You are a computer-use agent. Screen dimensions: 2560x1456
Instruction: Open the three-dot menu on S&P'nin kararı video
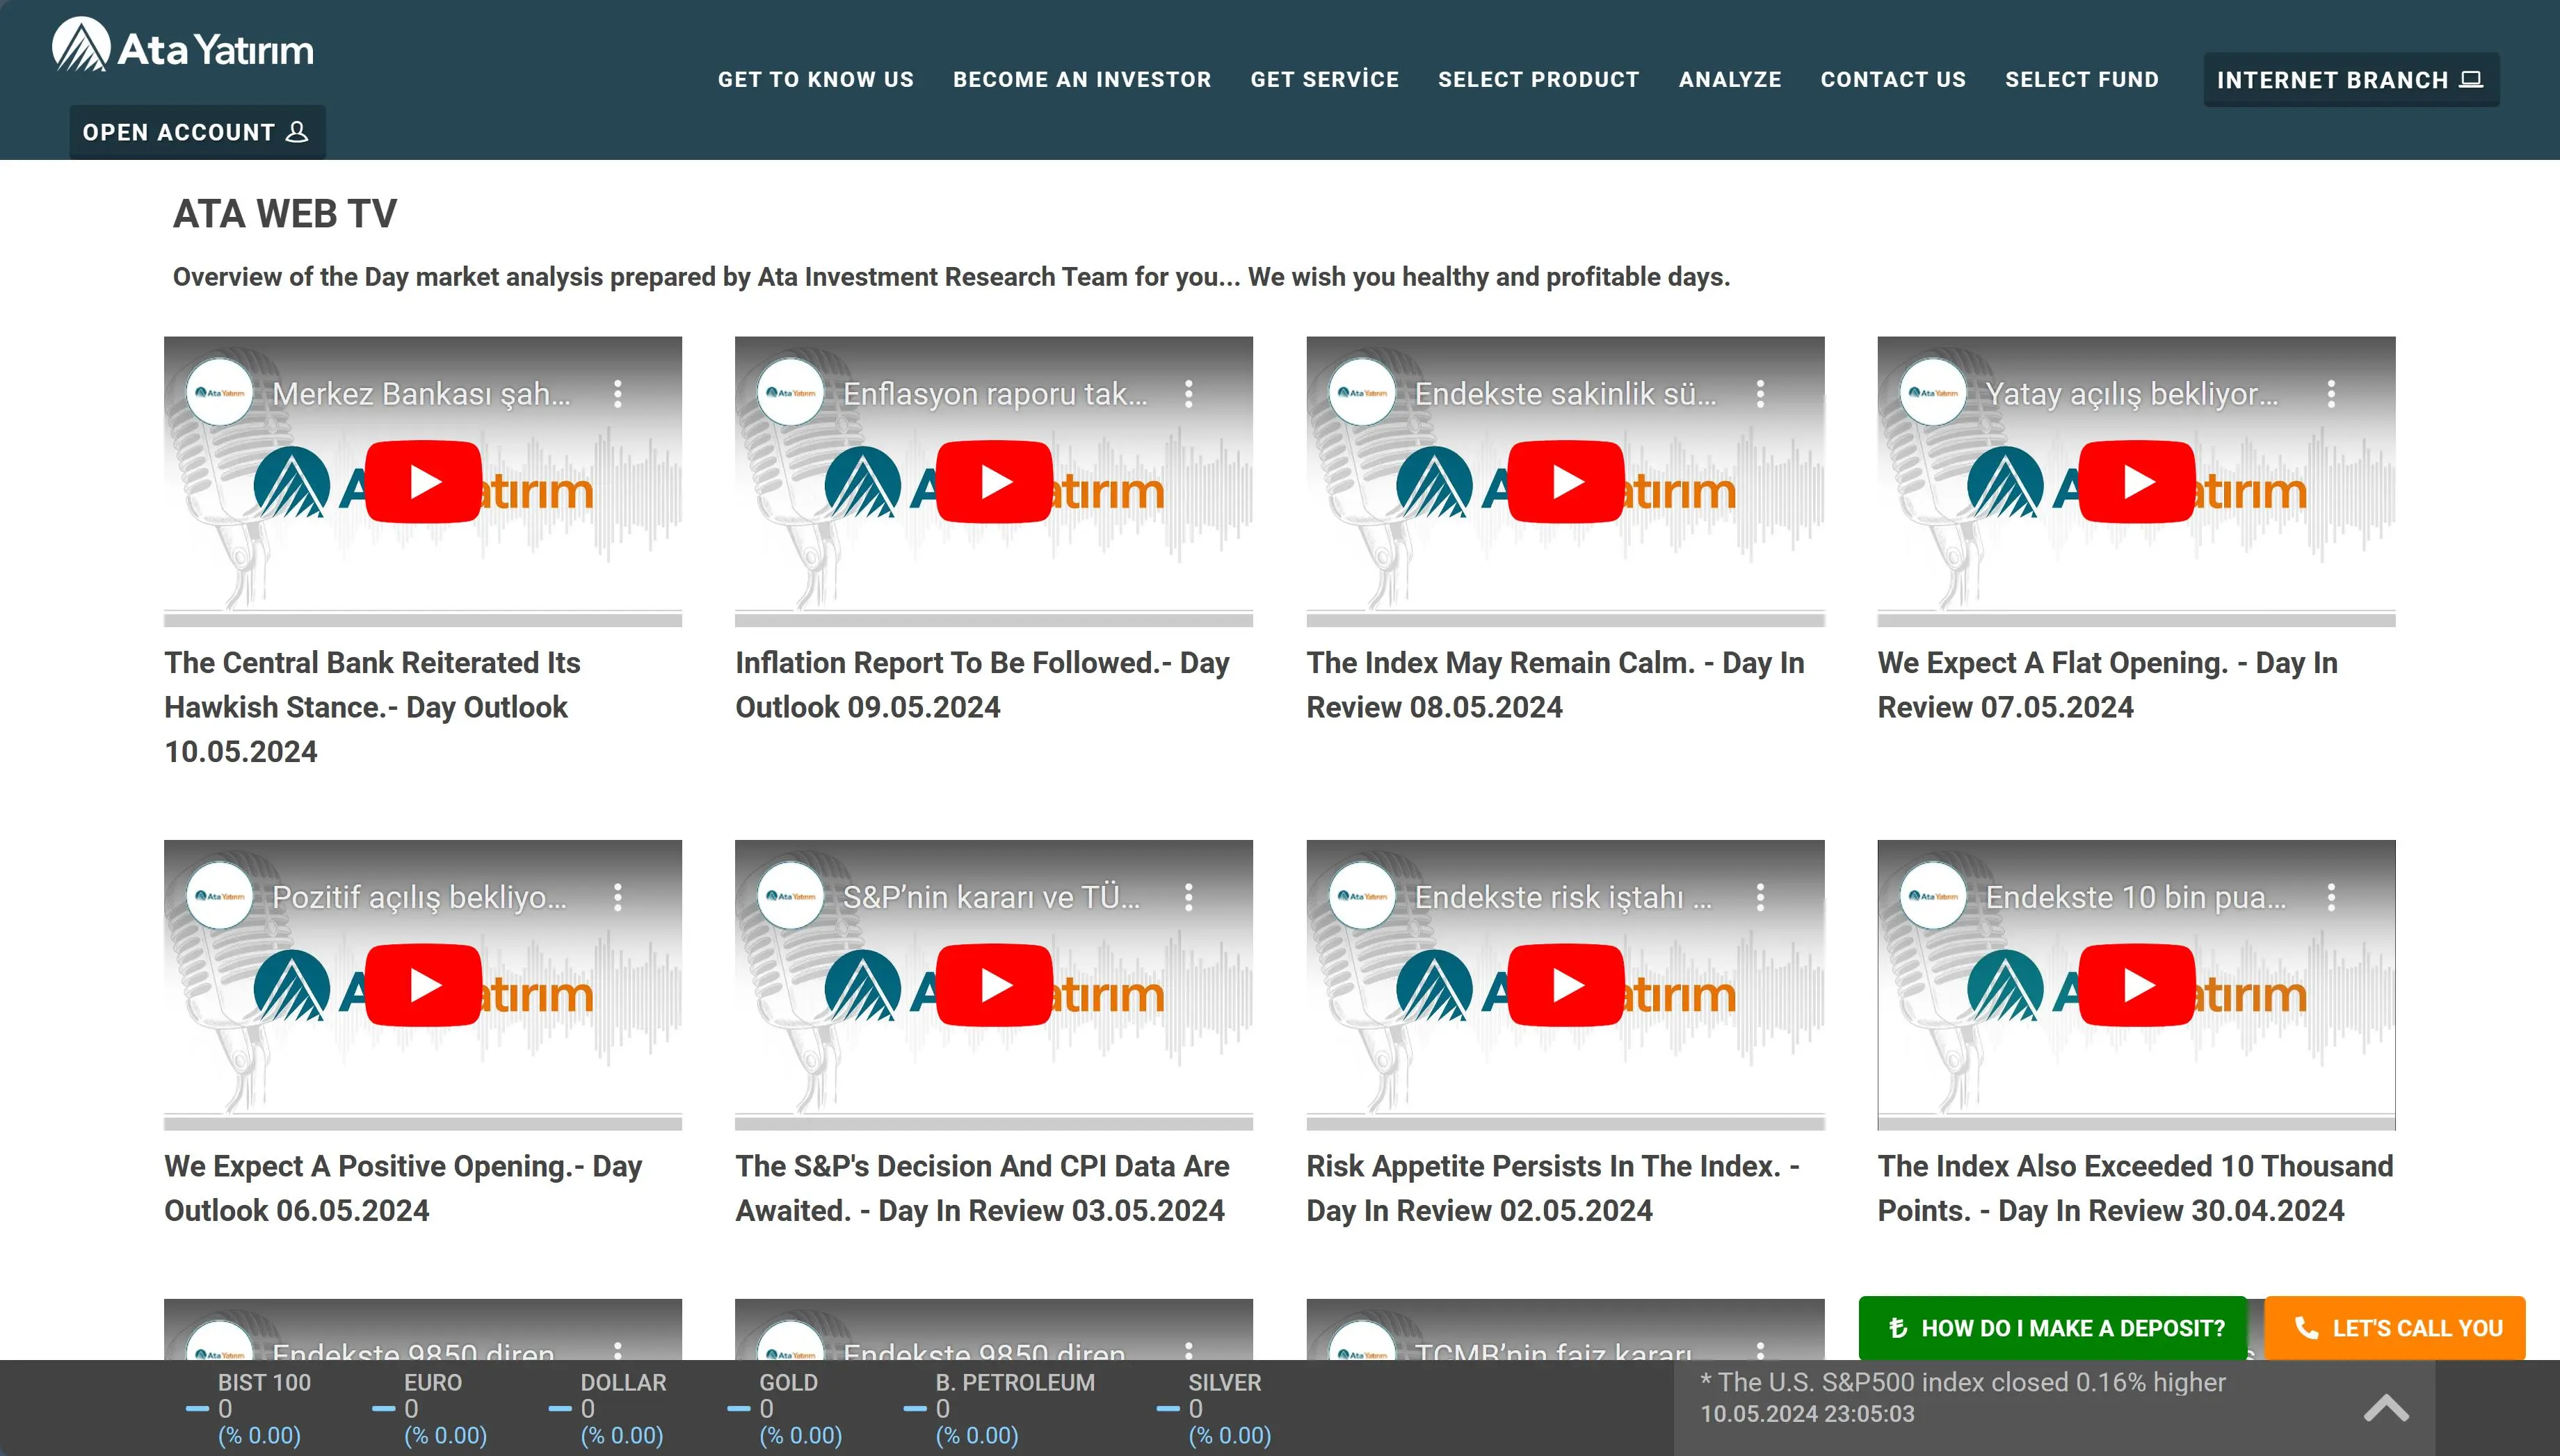pyautogui.click(x=1189, y=897)
